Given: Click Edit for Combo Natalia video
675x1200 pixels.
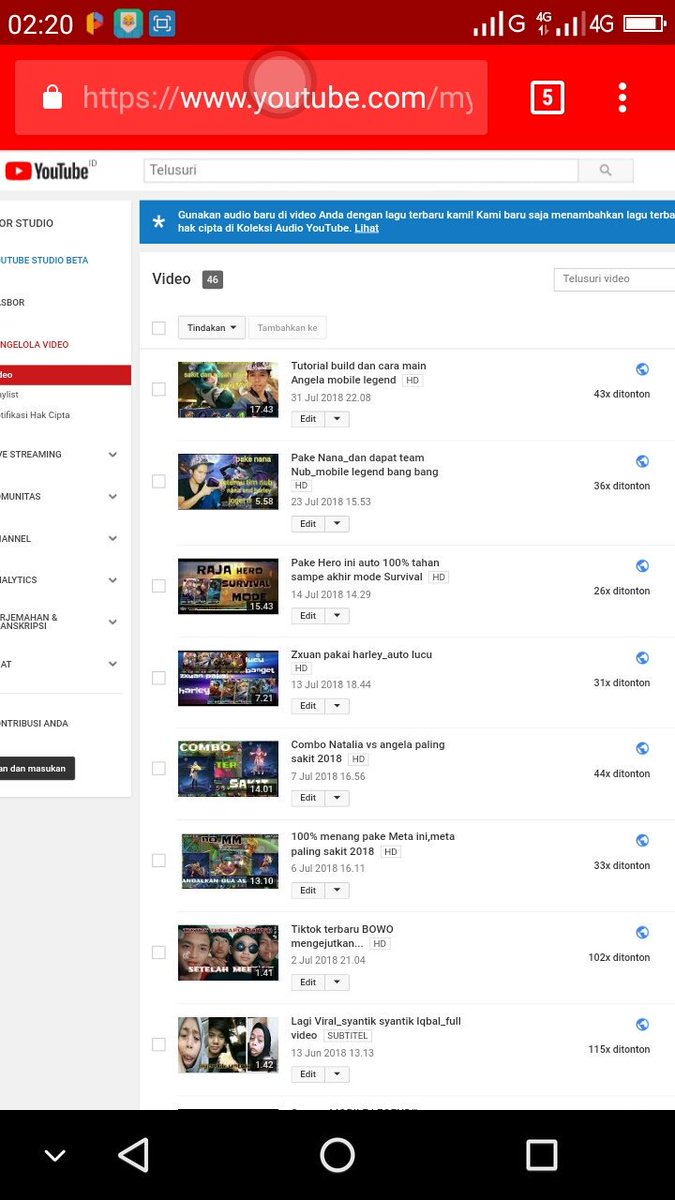Looking at the screenshot, I should (x=308, y=798).
